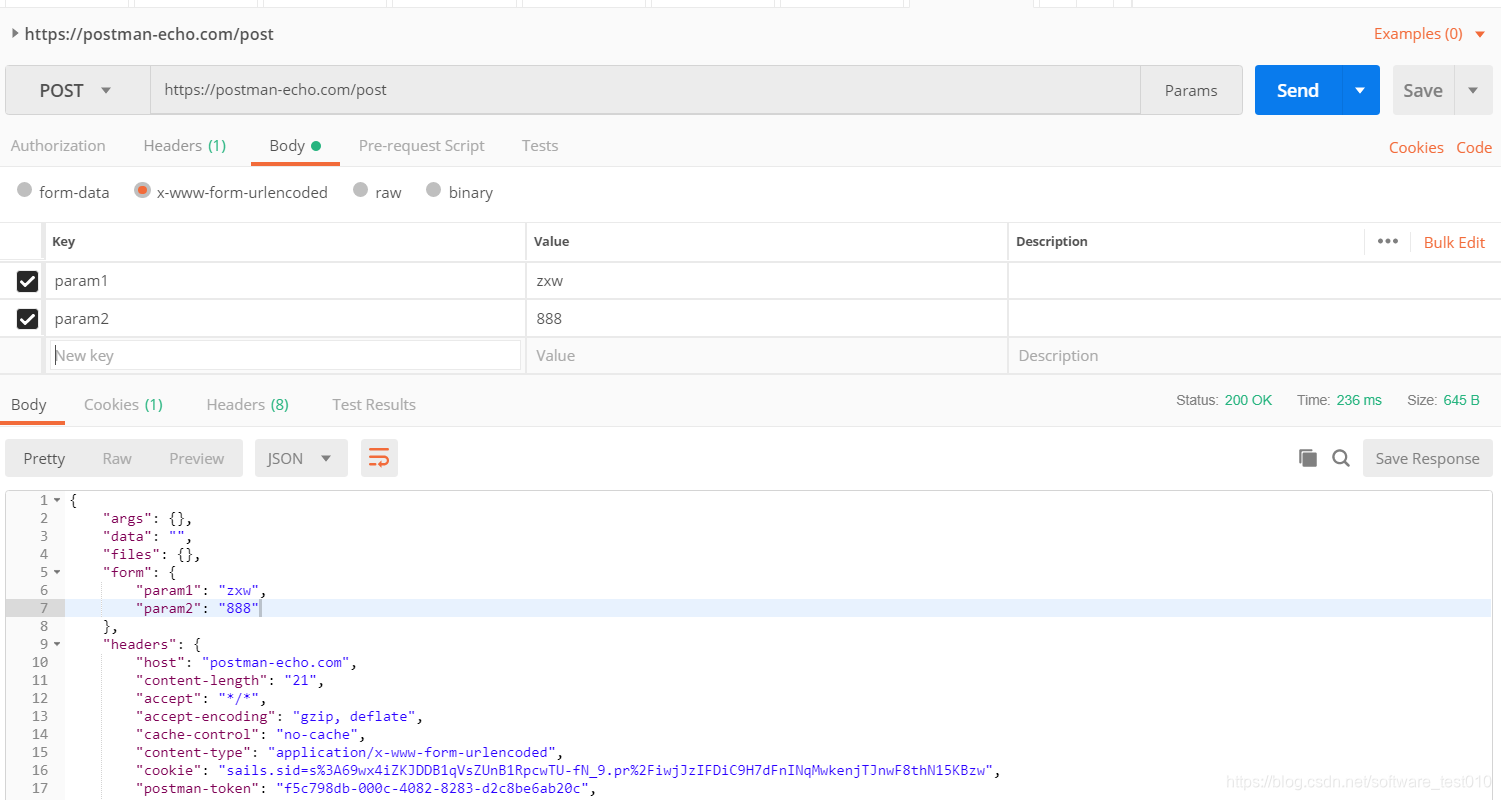
Task: Expand the request title disclosure triangle
Action: [15, 33]
